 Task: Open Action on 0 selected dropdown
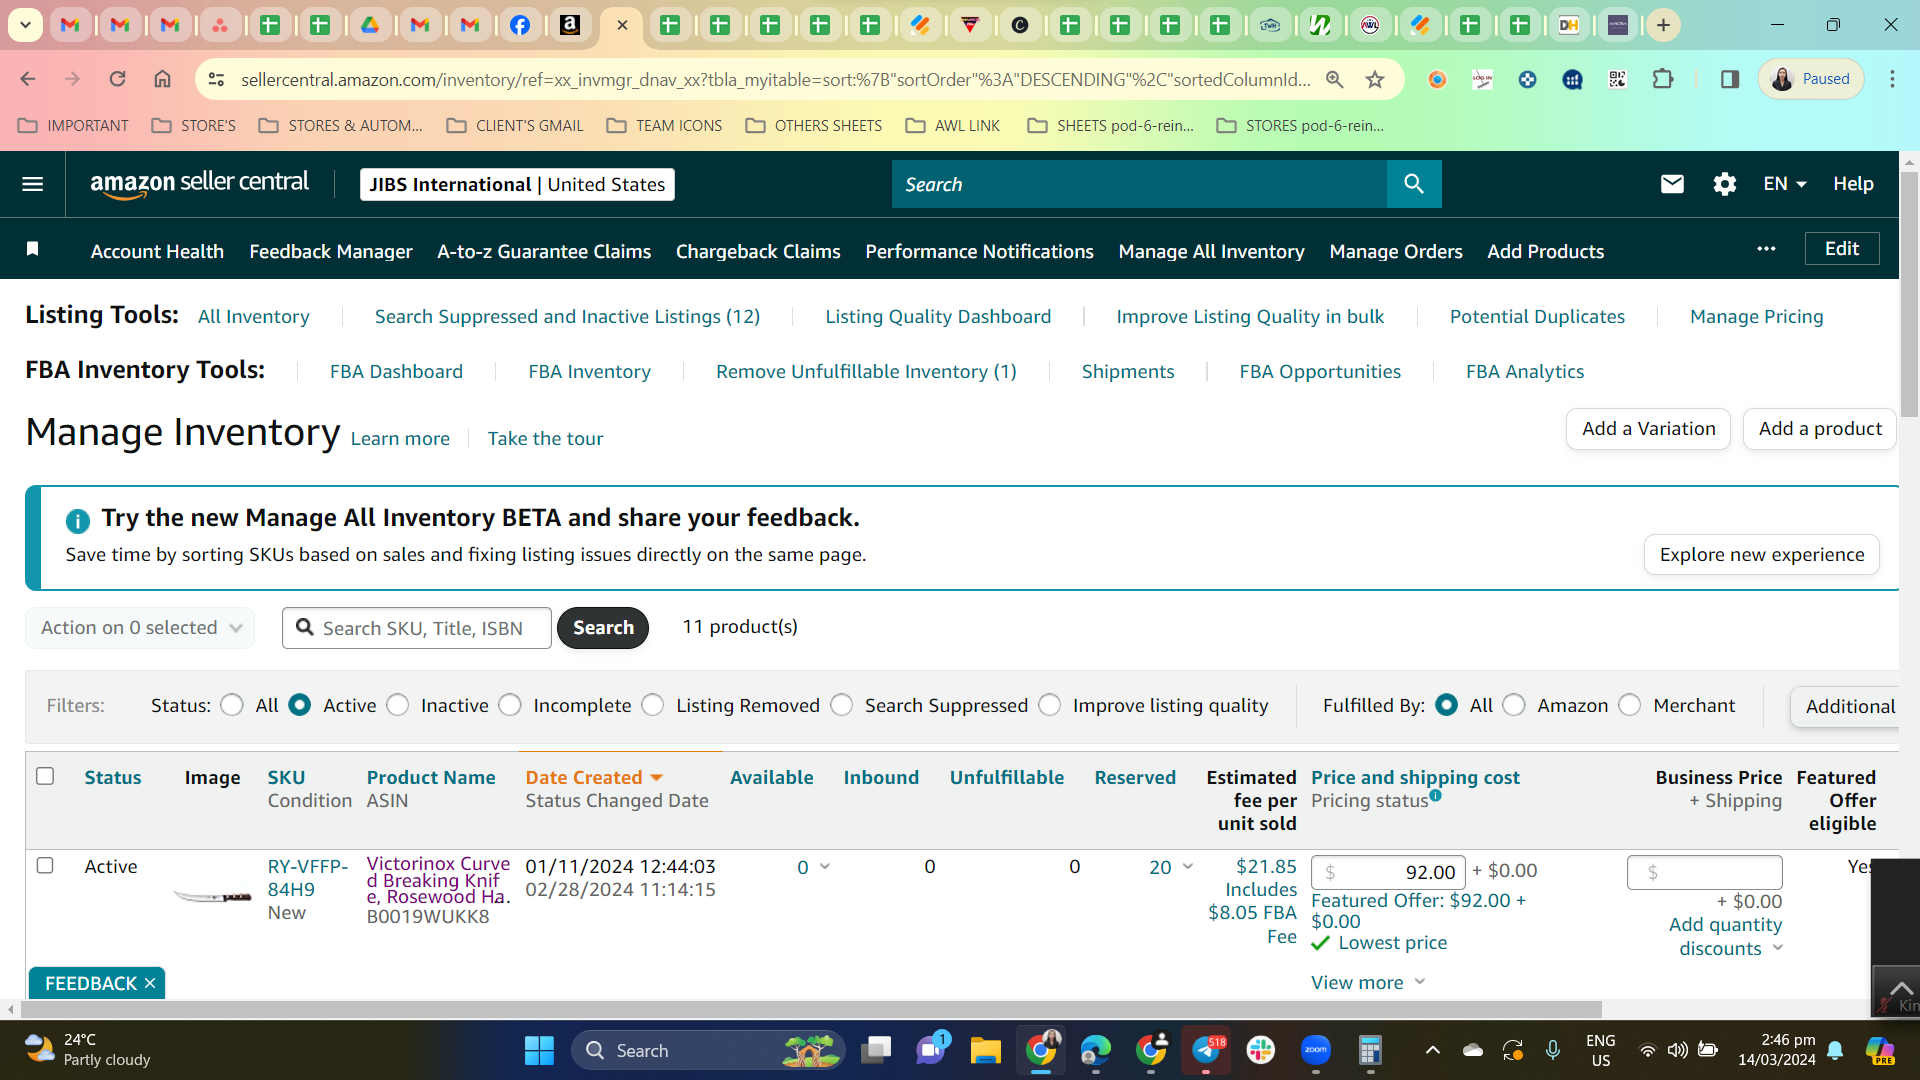point(140,628)
